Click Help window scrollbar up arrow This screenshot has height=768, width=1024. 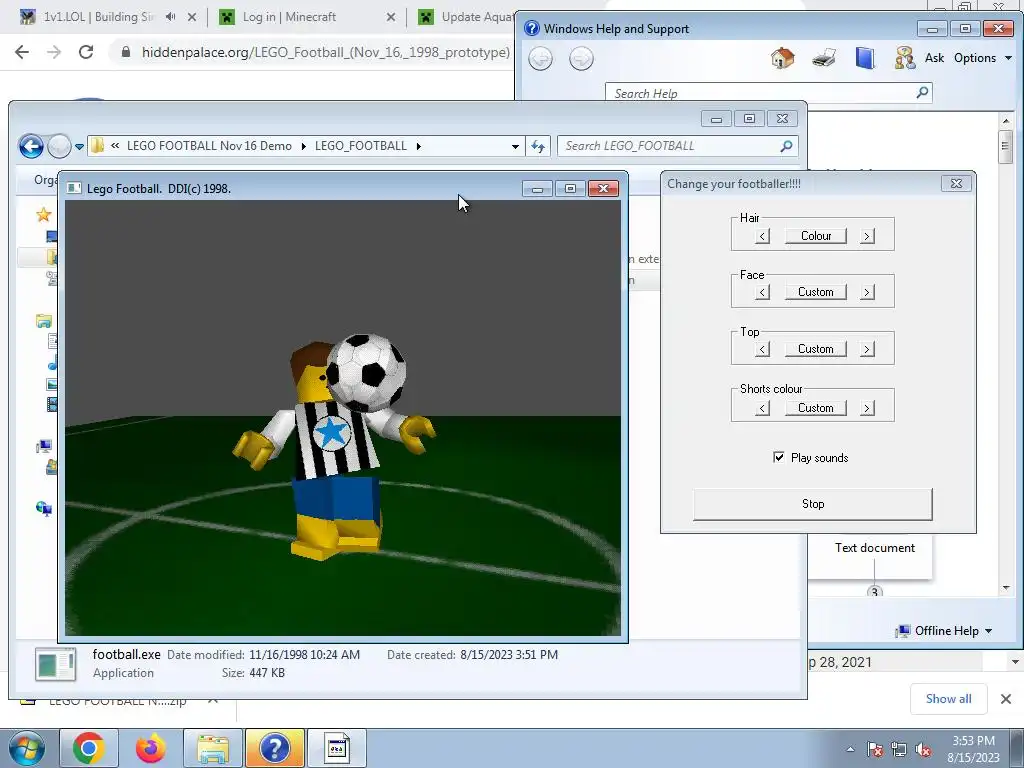[x=1006, y=121]
